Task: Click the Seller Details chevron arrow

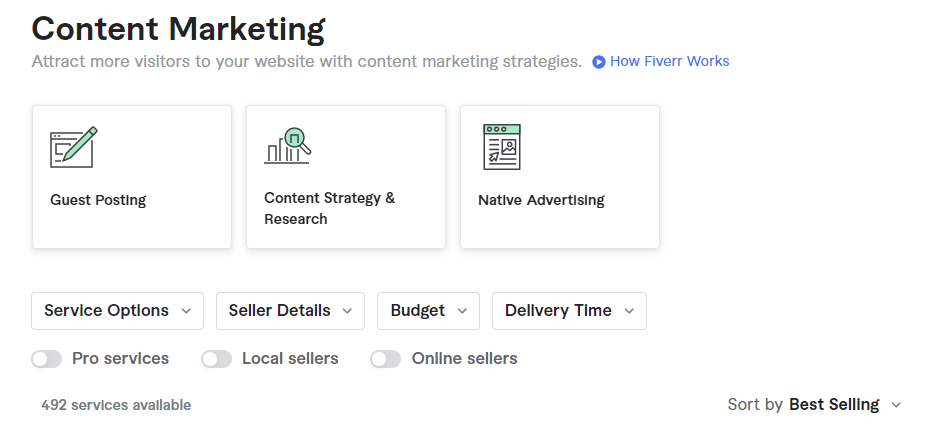Action: [x=348, y=311]
